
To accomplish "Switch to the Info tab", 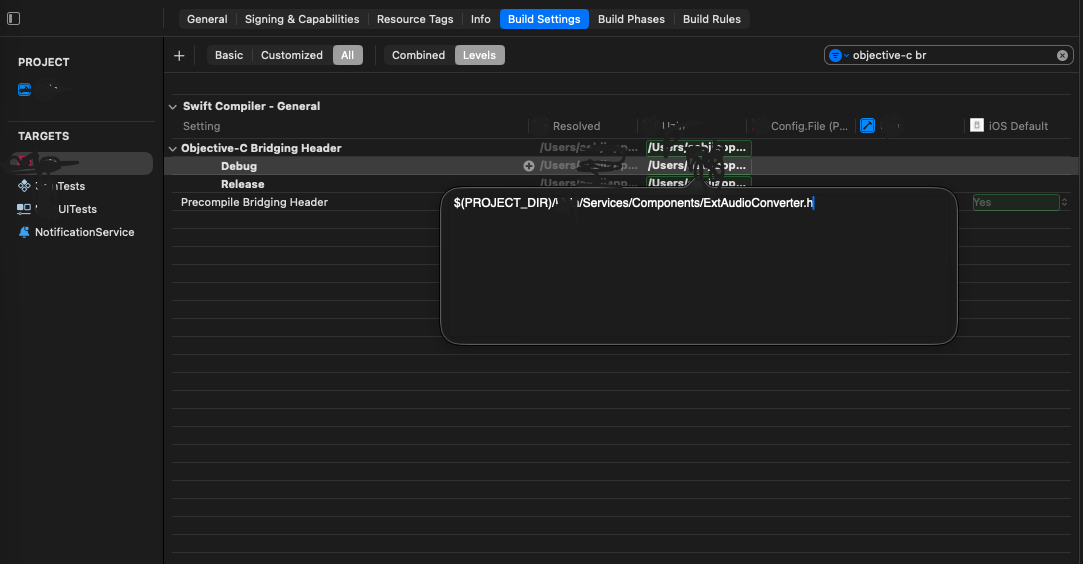I will click(x=481, y=19).
